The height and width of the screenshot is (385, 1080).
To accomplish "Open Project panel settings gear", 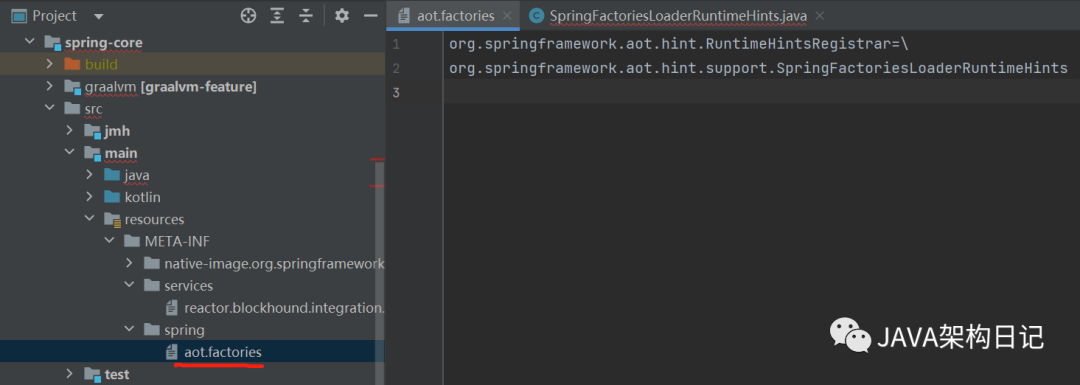I will point(342,15).
